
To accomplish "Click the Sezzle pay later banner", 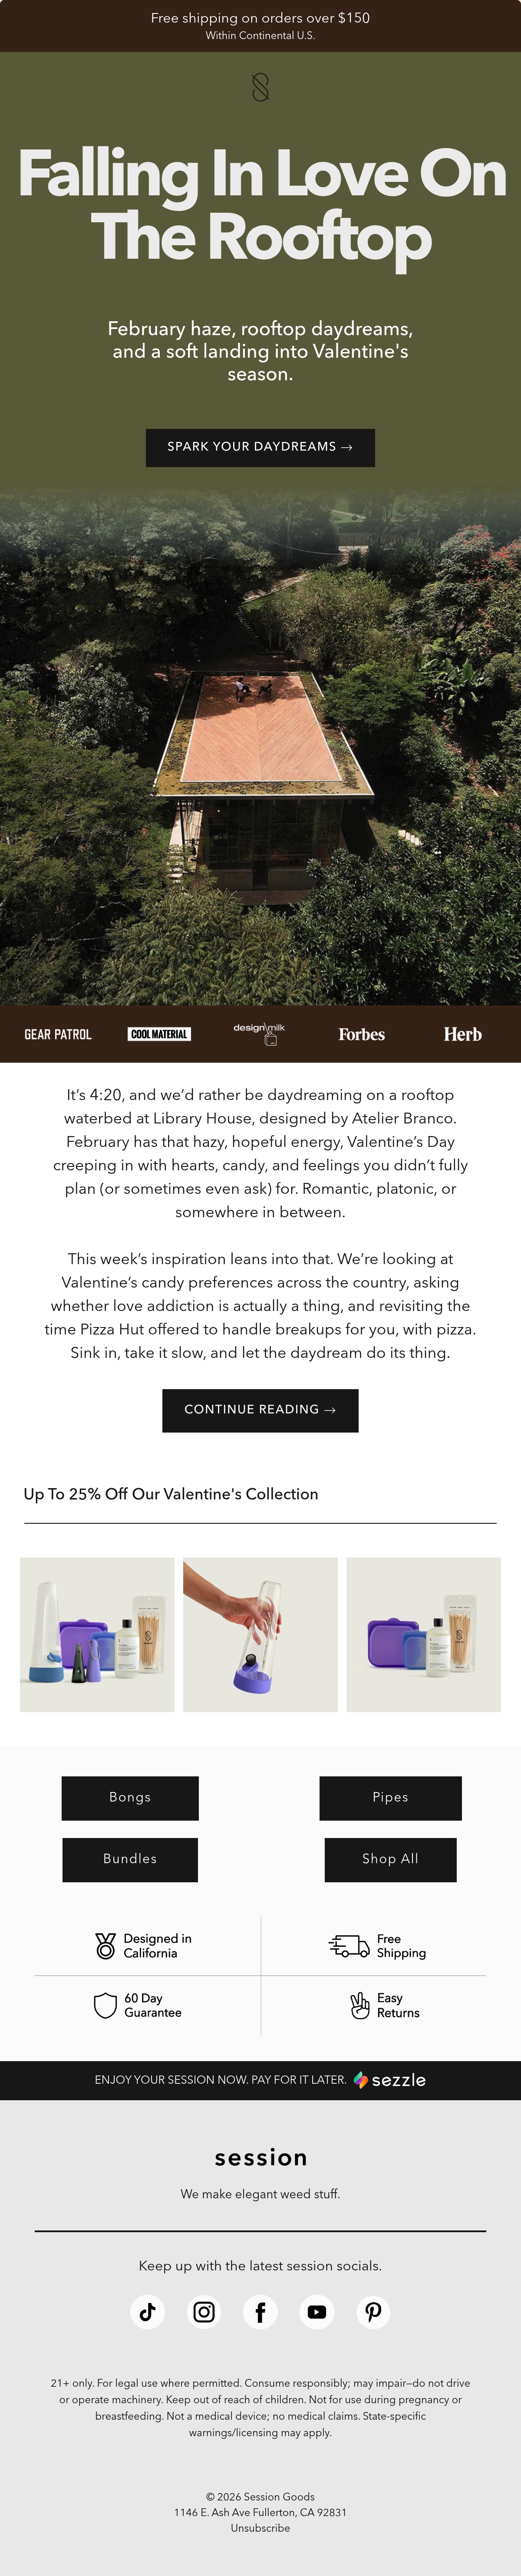I will (x=260, y=2080).
